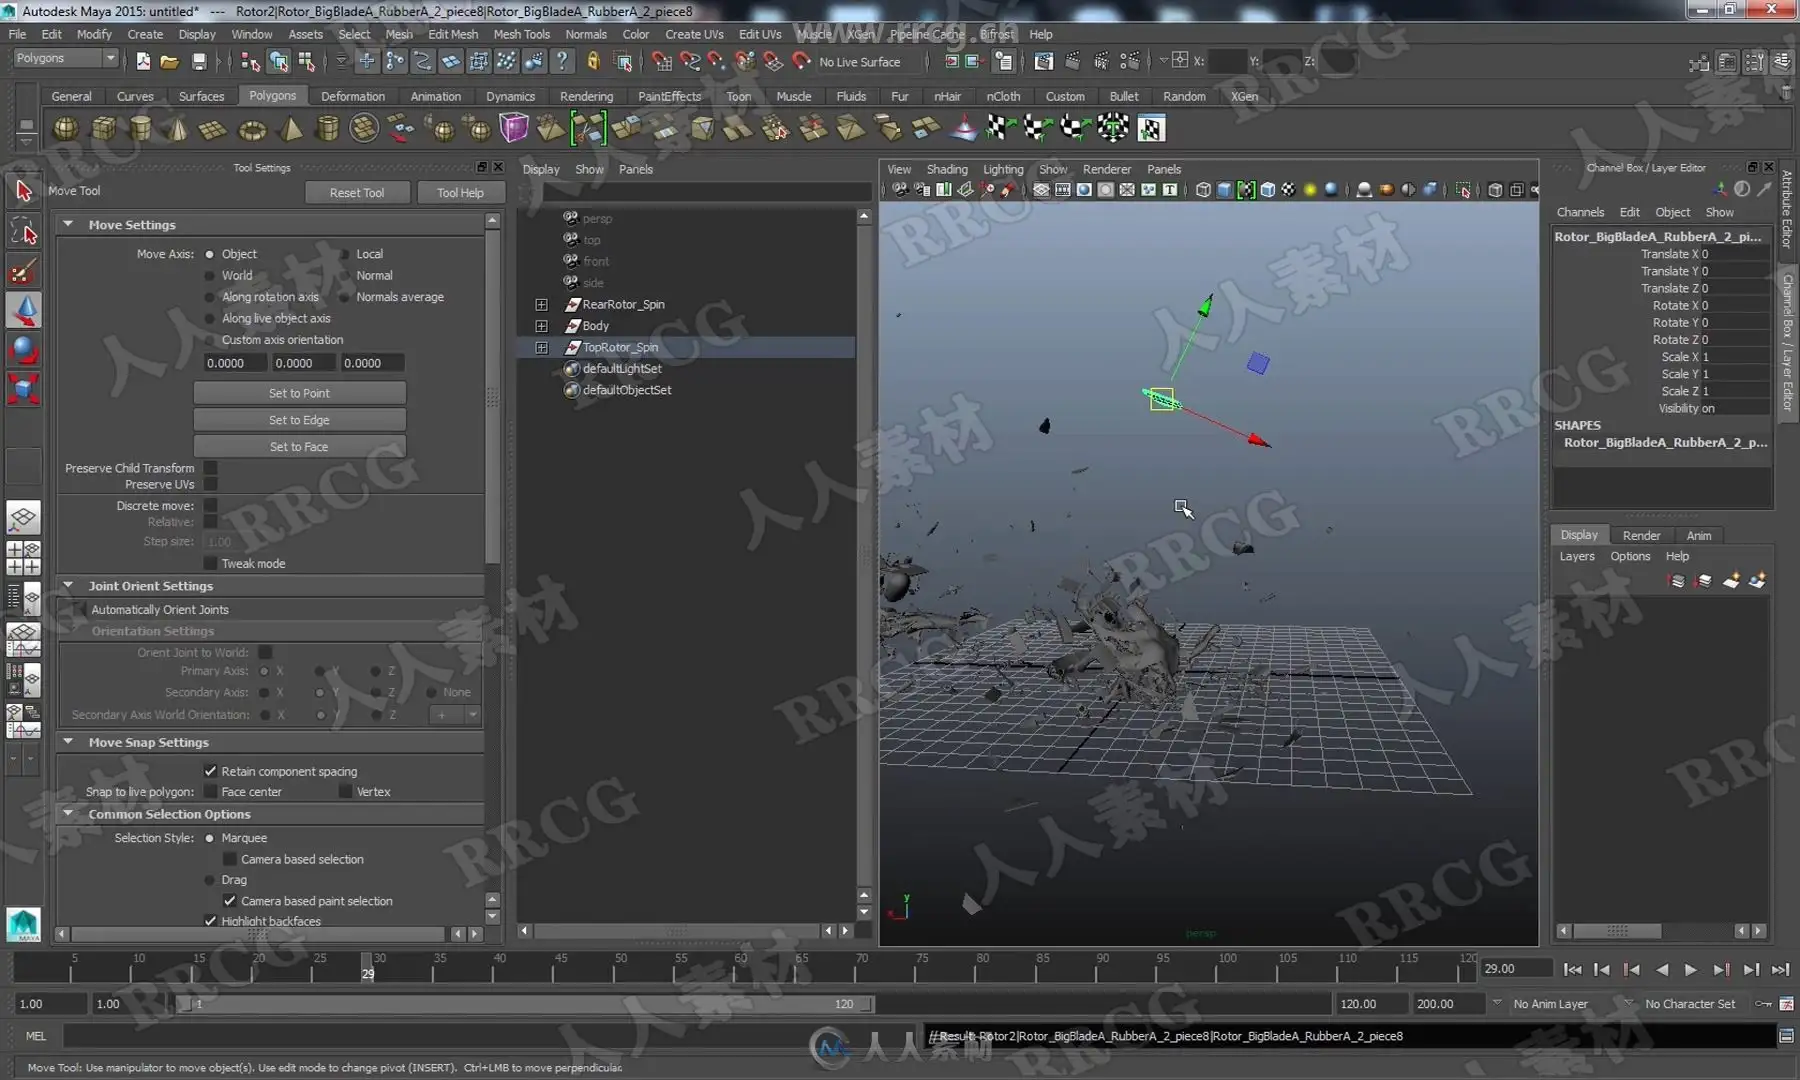Viewport: 1800px width, 1080px height.
Task: Save the scene with the floppy icon
Action: coord(199,62)
